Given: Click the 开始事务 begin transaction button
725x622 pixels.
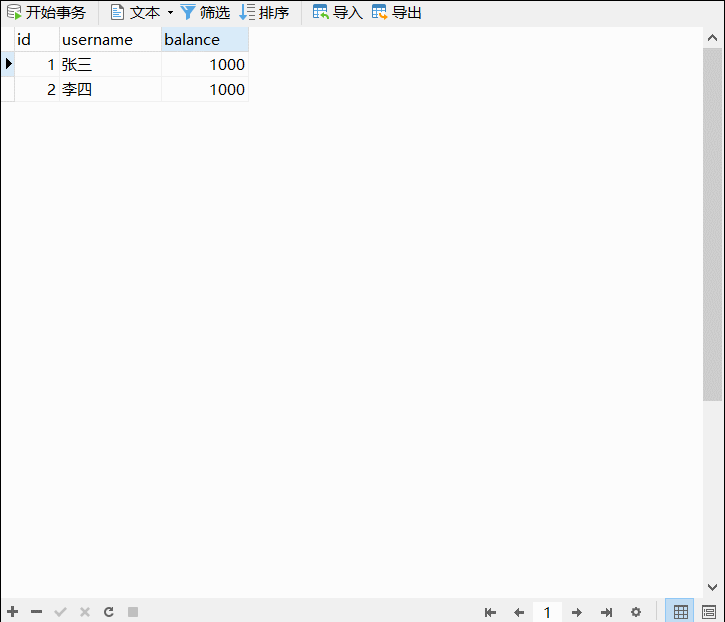Looking at the screenshot, I should pyautogui.click(x=46, y=12).
